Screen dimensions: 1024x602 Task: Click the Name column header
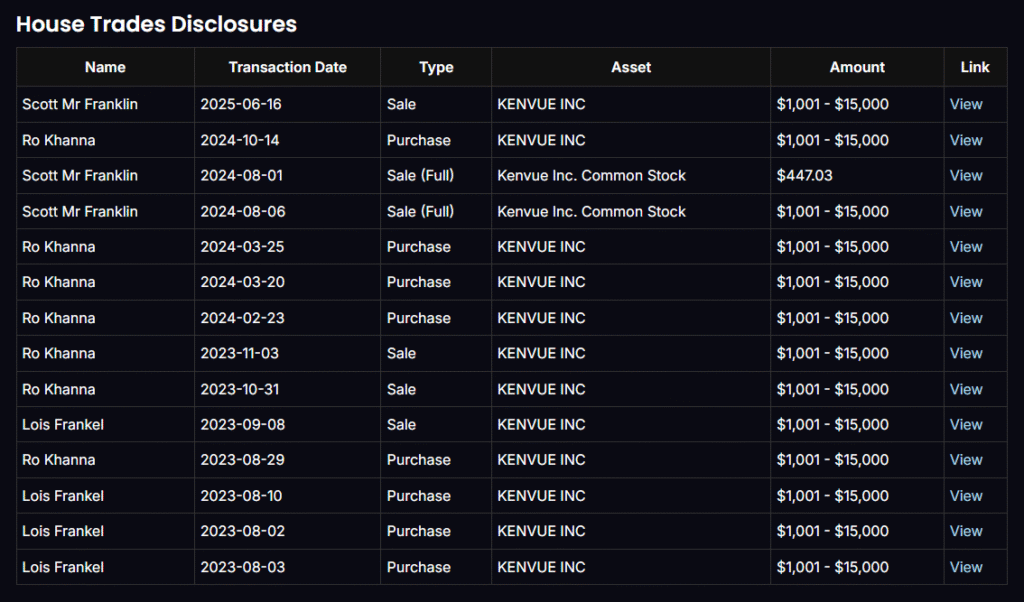point(105,67)
